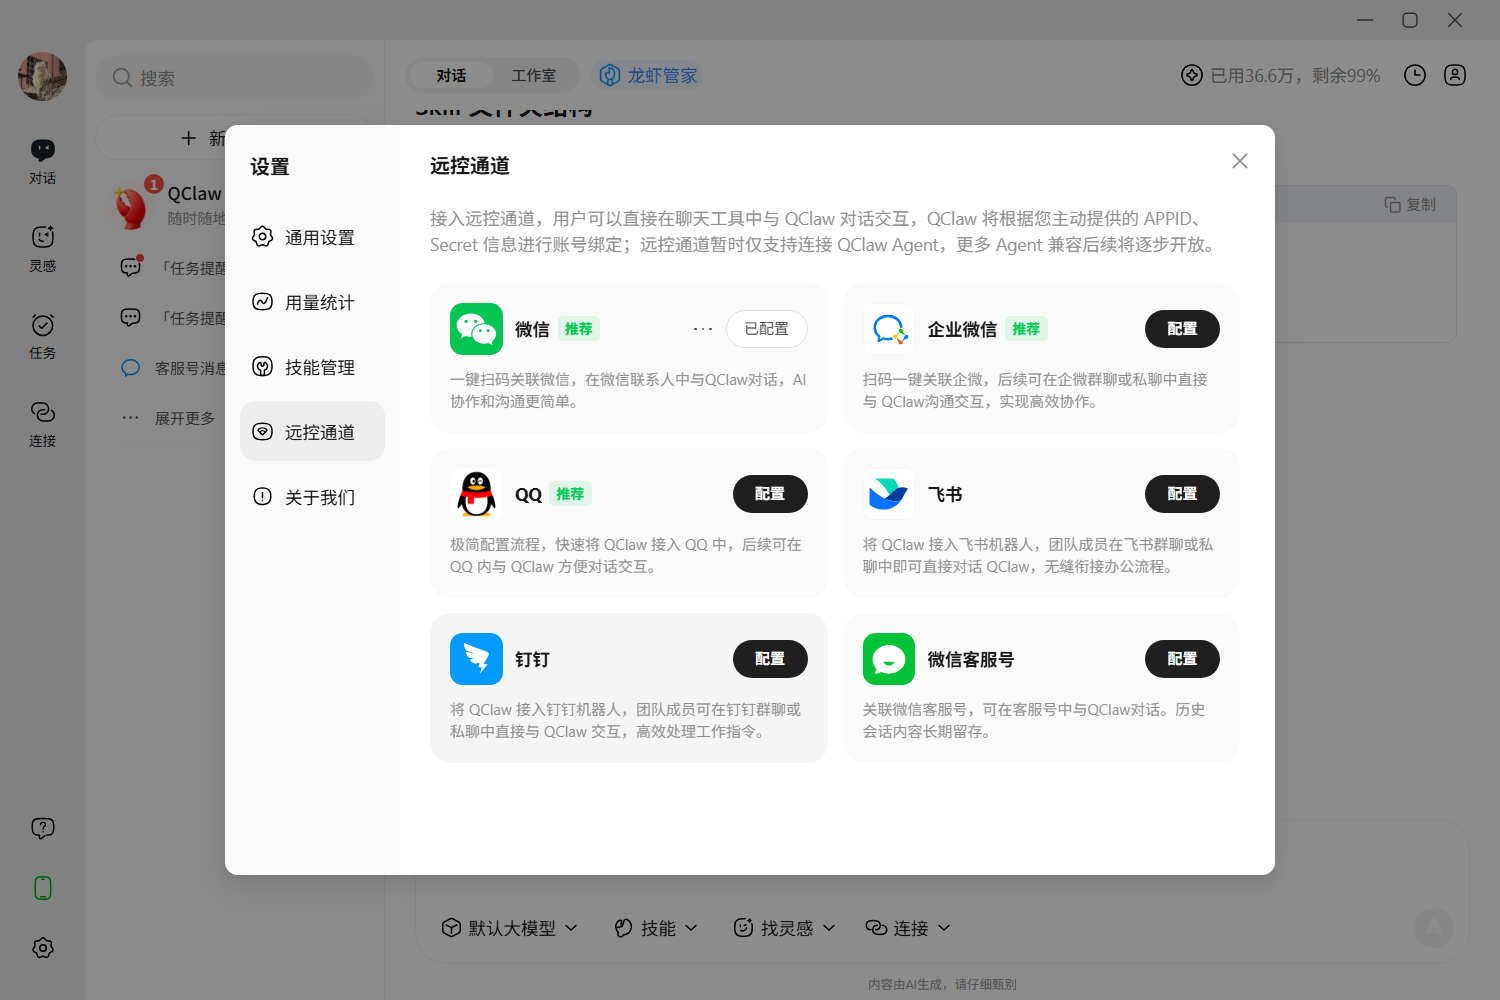The image size is (1500, 1000).
Task: Click the send arrow button
Action: click(1434, 928)
